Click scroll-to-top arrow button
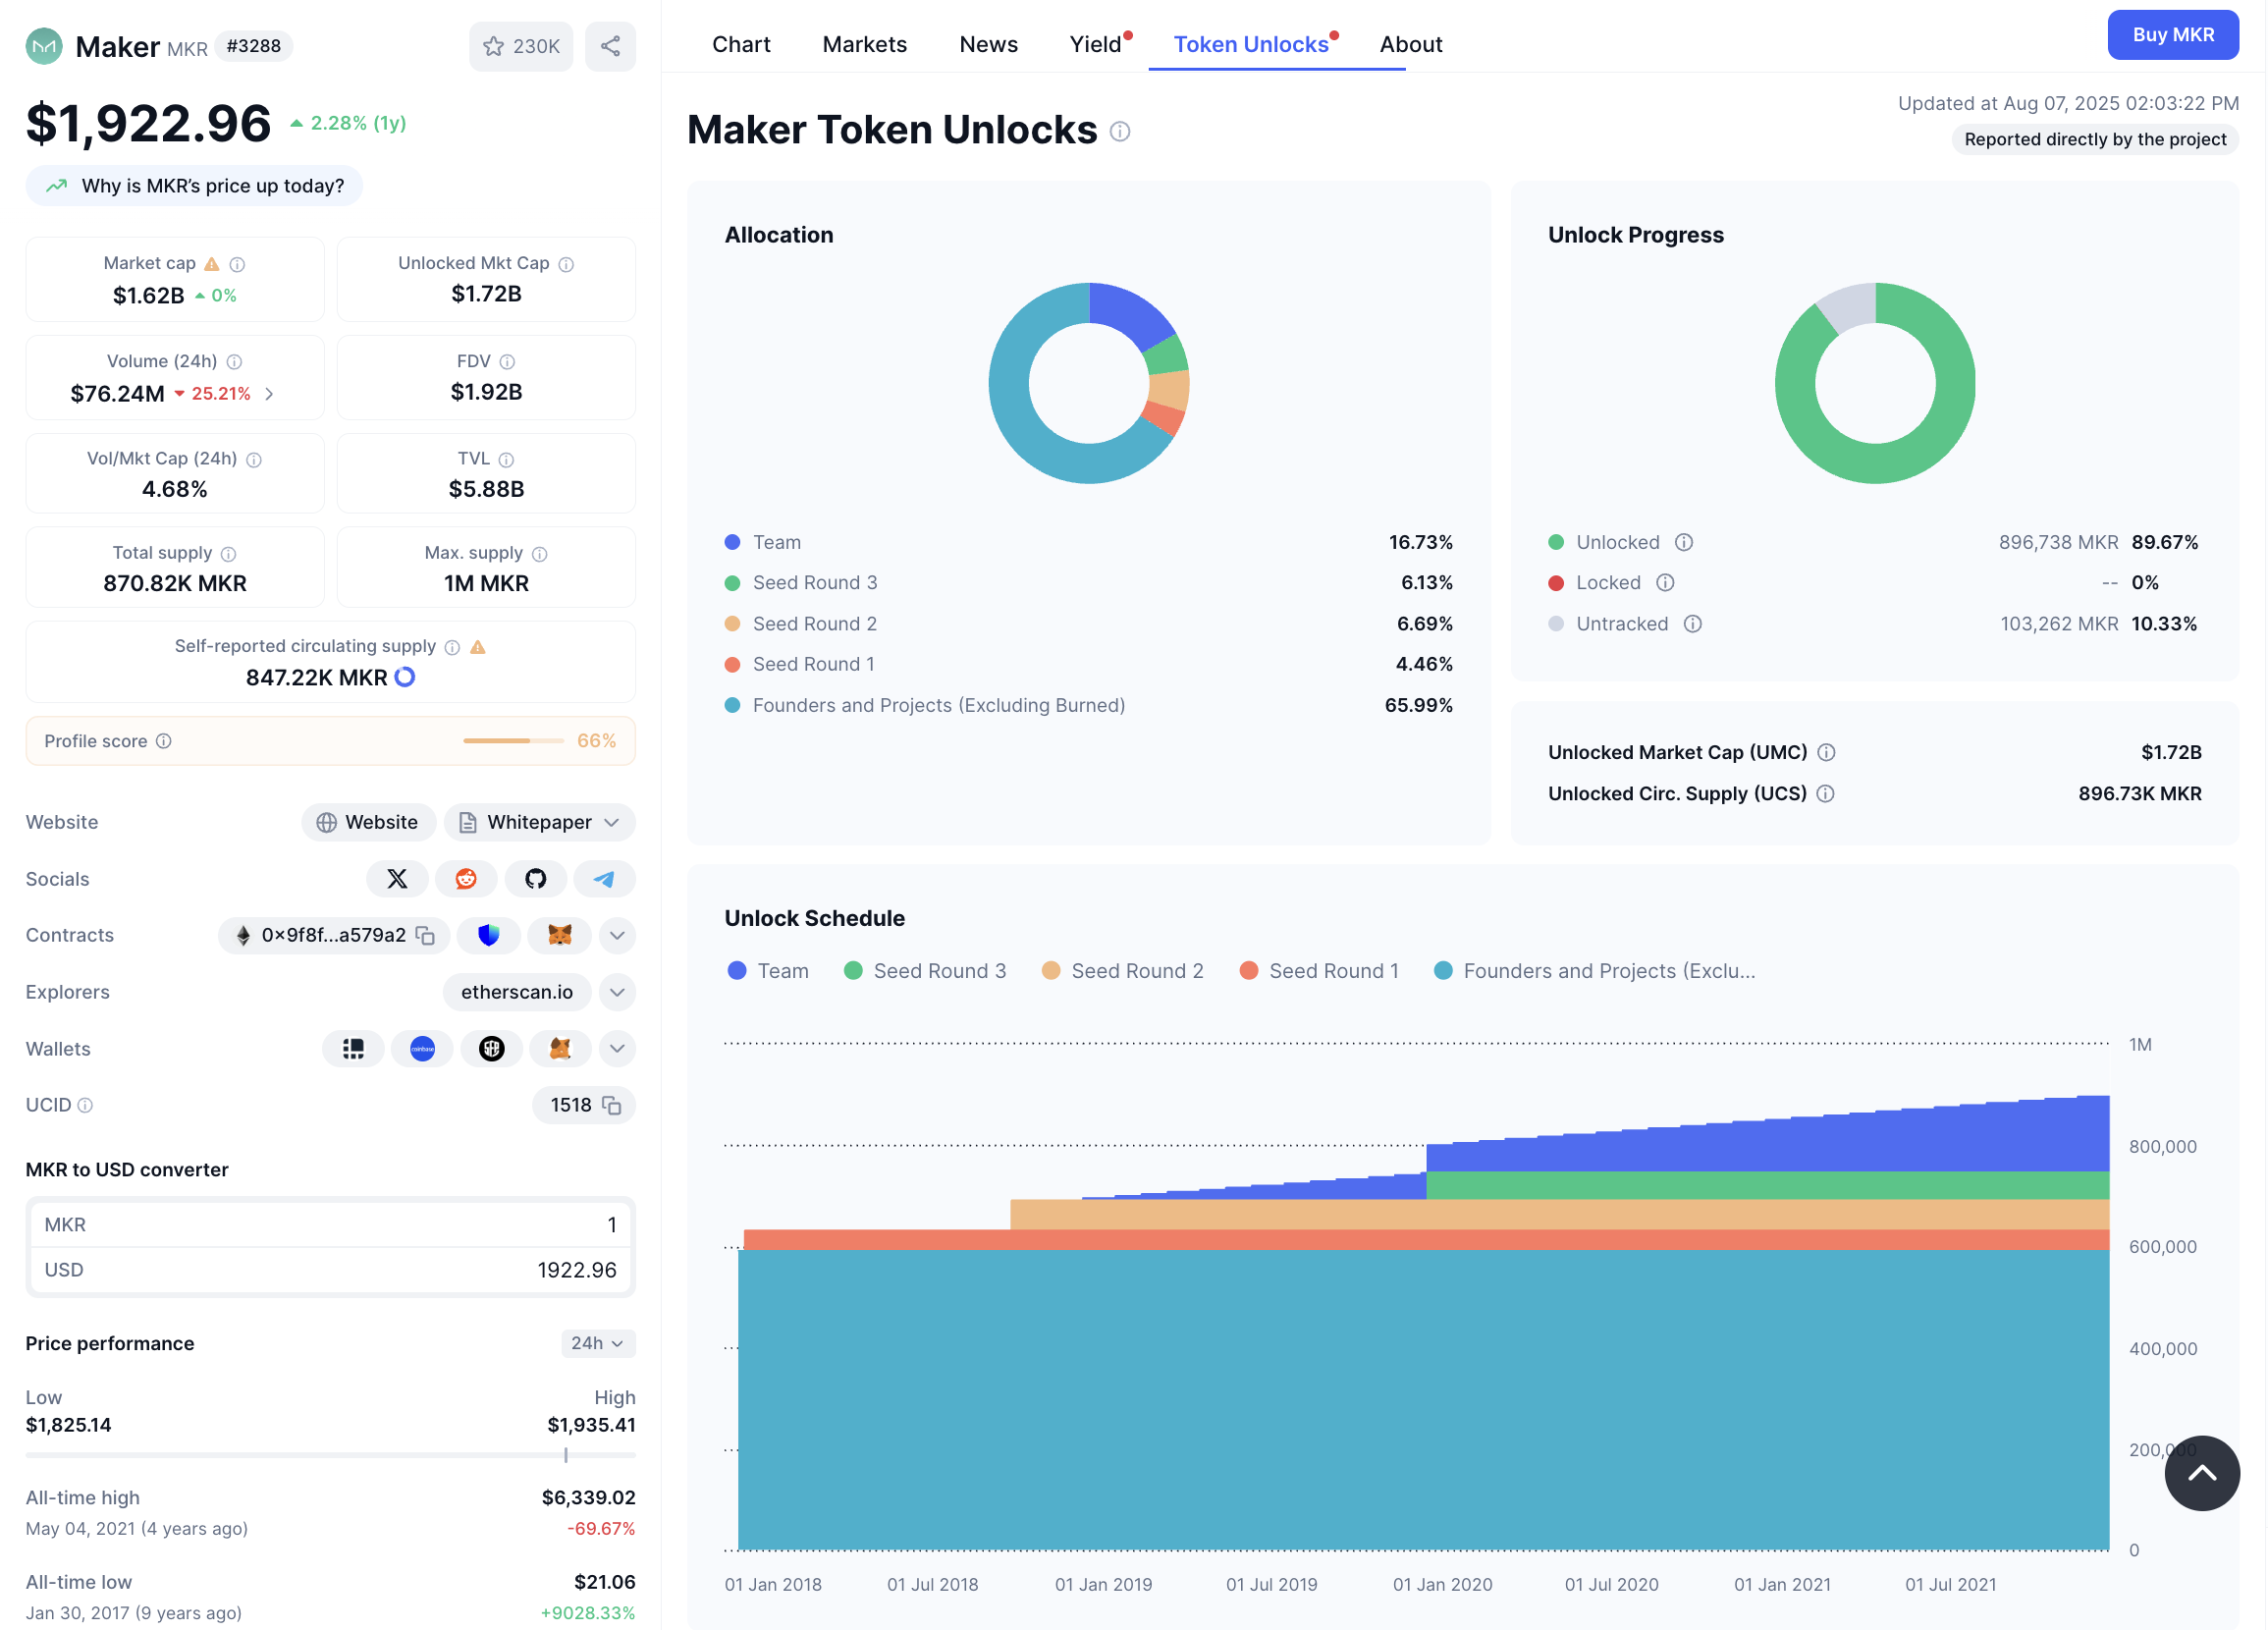Viewport: 2268px width, 1630px height. pyautogui.click(x=2202, y=1474)
